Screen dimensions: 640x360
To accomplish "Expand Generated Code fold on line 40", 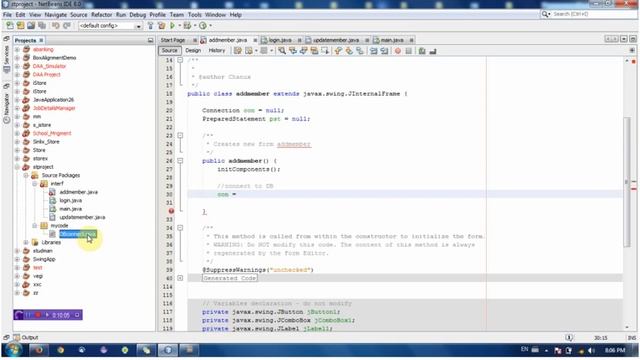I will point(180,278).
